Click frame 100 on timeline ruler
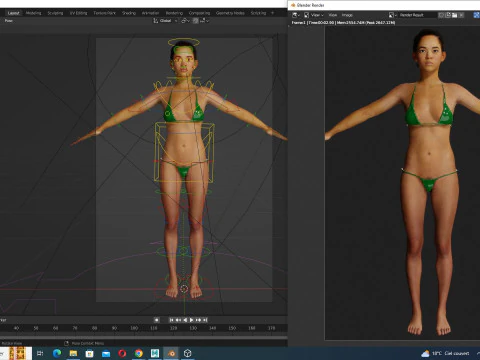Image resolution: width=480 pixels, height=360 pixels. 134,328
